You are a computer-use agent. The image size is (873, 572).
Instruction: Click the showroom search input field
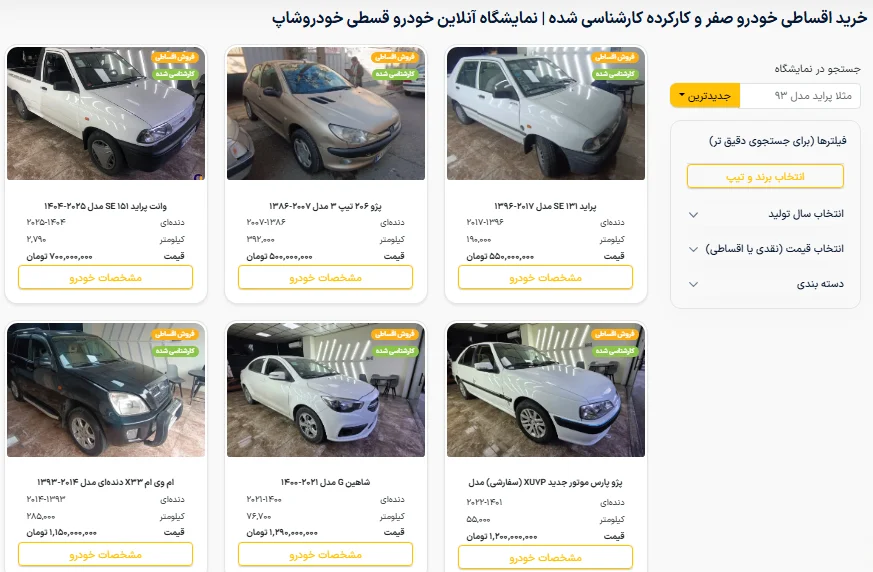pos(800,96)
